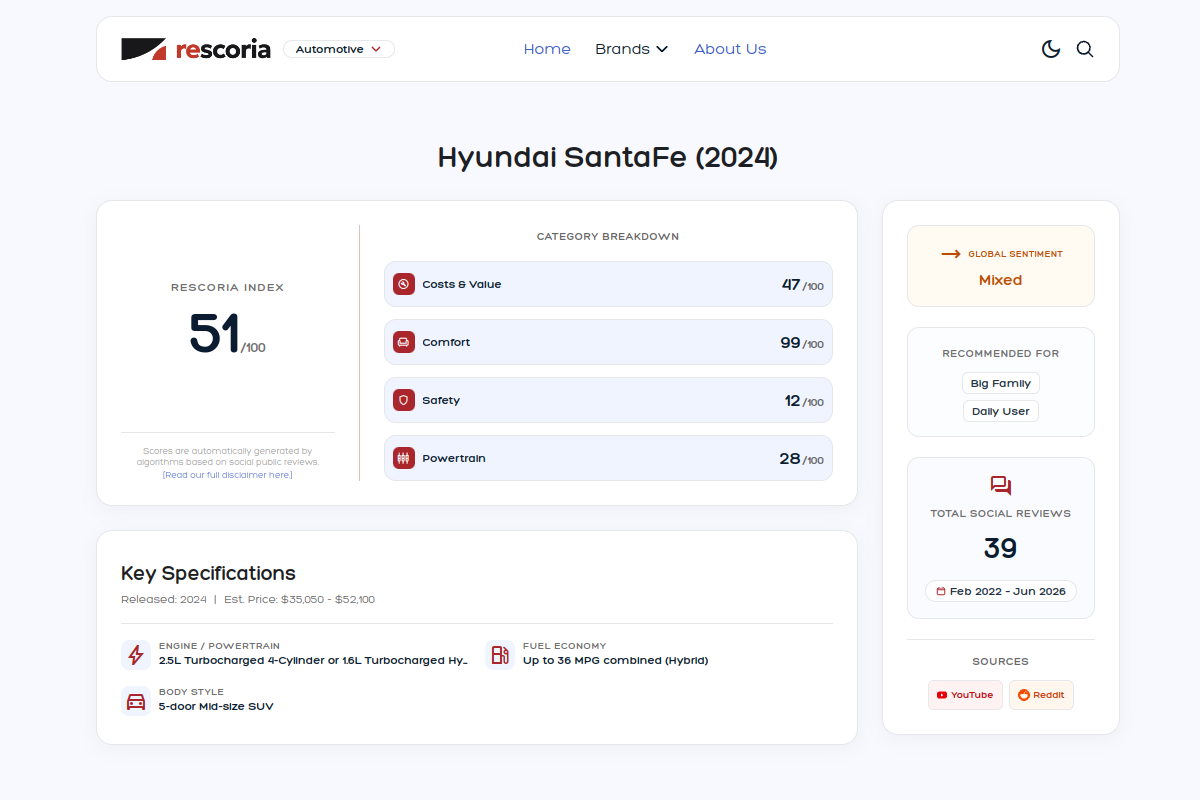Click the Recommended For heading

tap(1001, 354)
